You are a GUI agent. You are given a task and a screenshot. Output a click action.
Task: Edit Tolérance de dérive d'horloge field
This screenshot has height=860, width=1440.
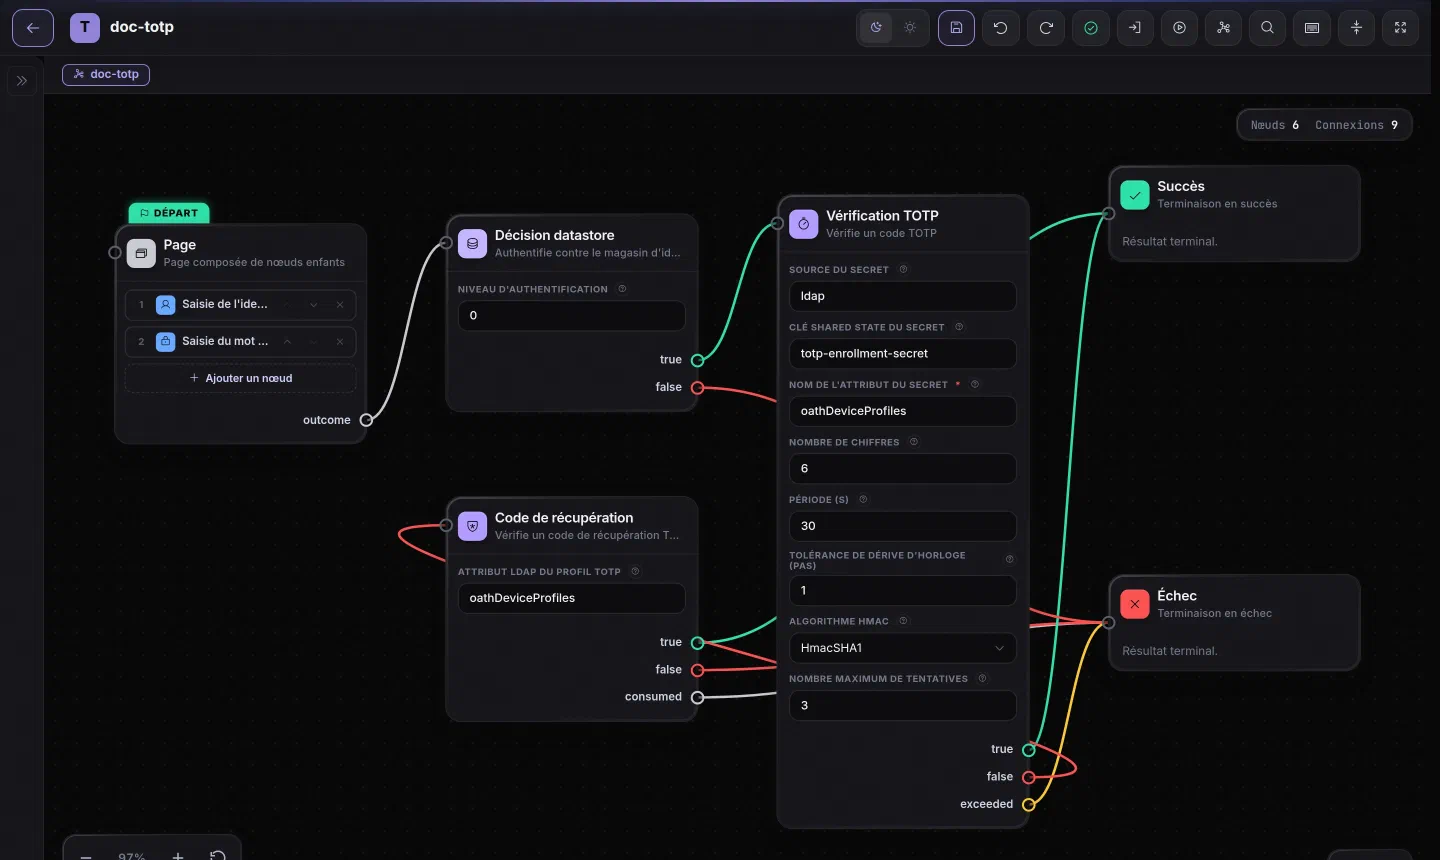(902, 590)
